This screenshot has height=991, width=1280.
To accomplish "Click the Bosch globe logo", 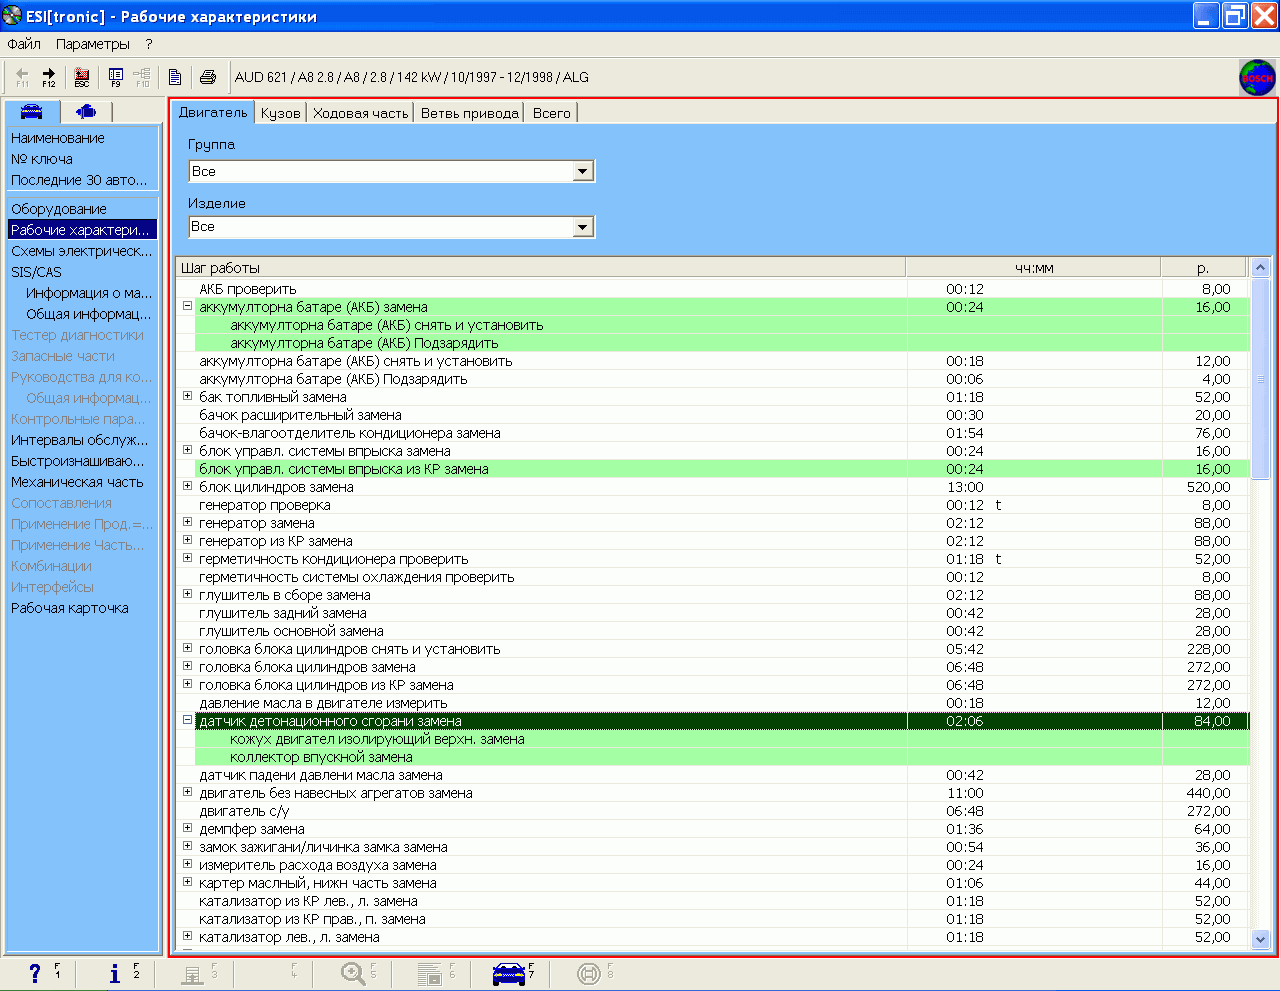I will click(1257, 77).
